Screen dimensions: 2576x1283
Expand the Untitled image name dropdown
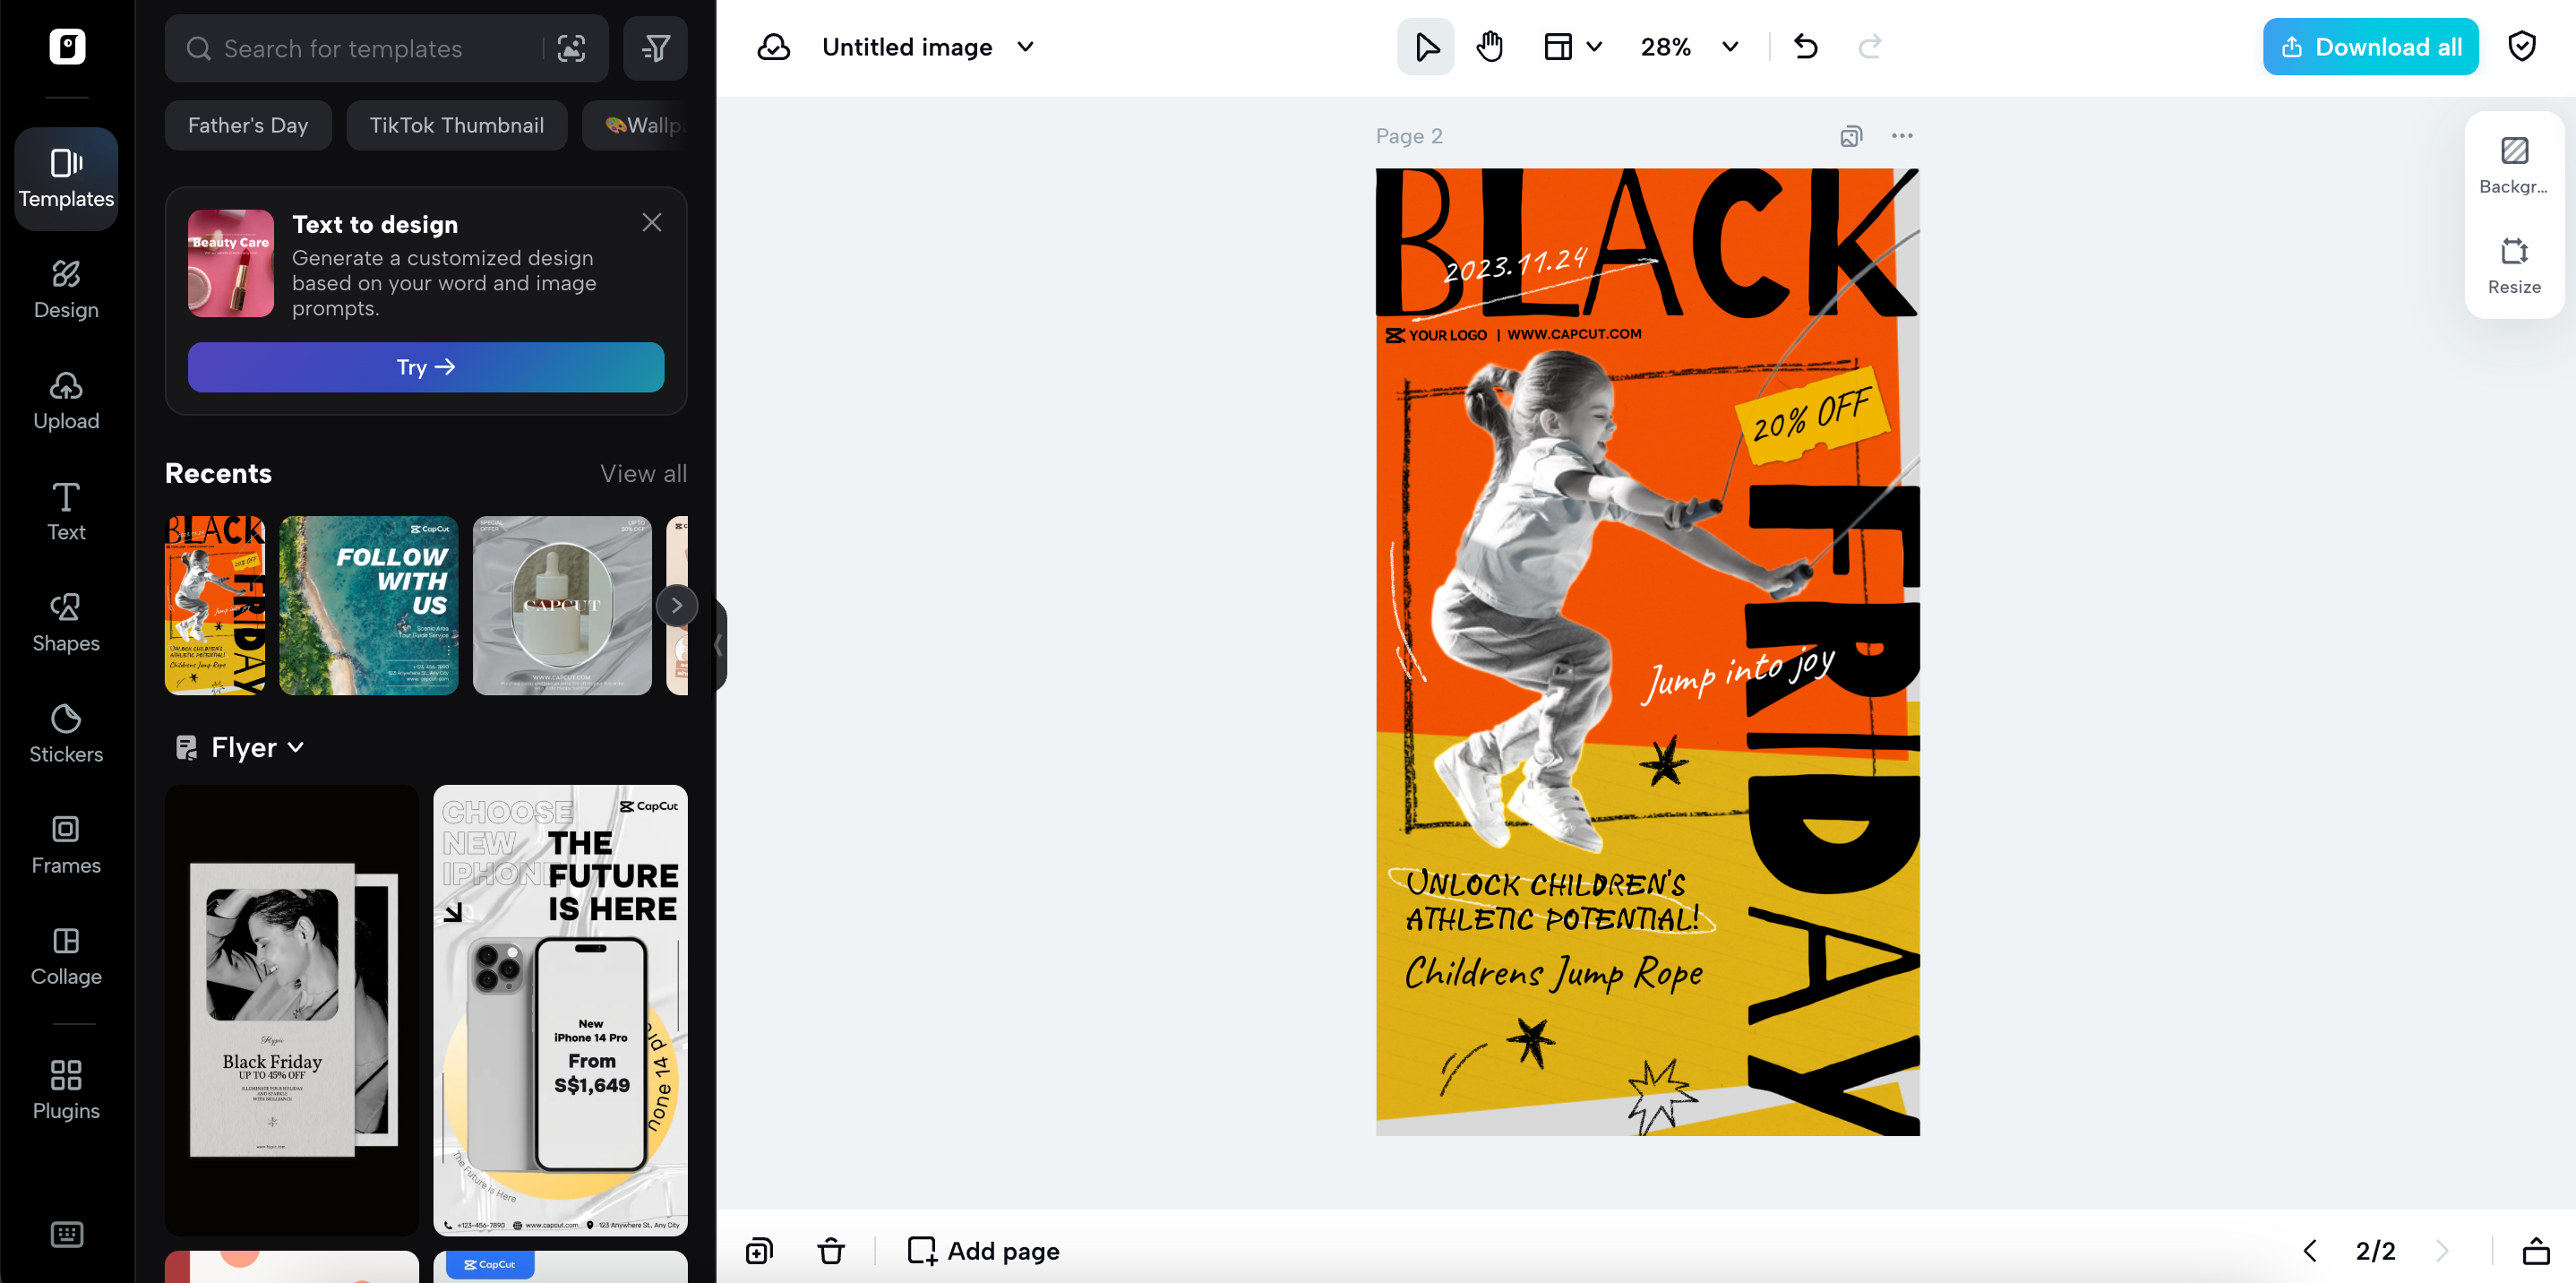[x=1025, y=47]
